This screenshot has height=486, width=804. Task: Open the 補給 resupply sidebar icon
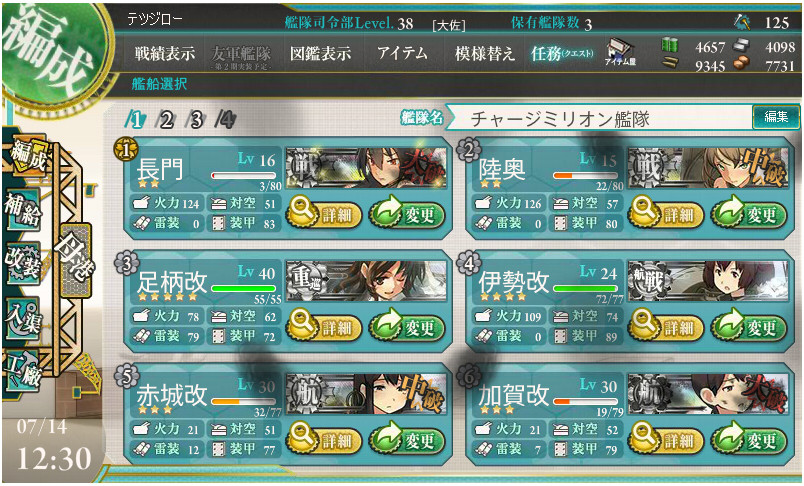(x=23, y=209)
